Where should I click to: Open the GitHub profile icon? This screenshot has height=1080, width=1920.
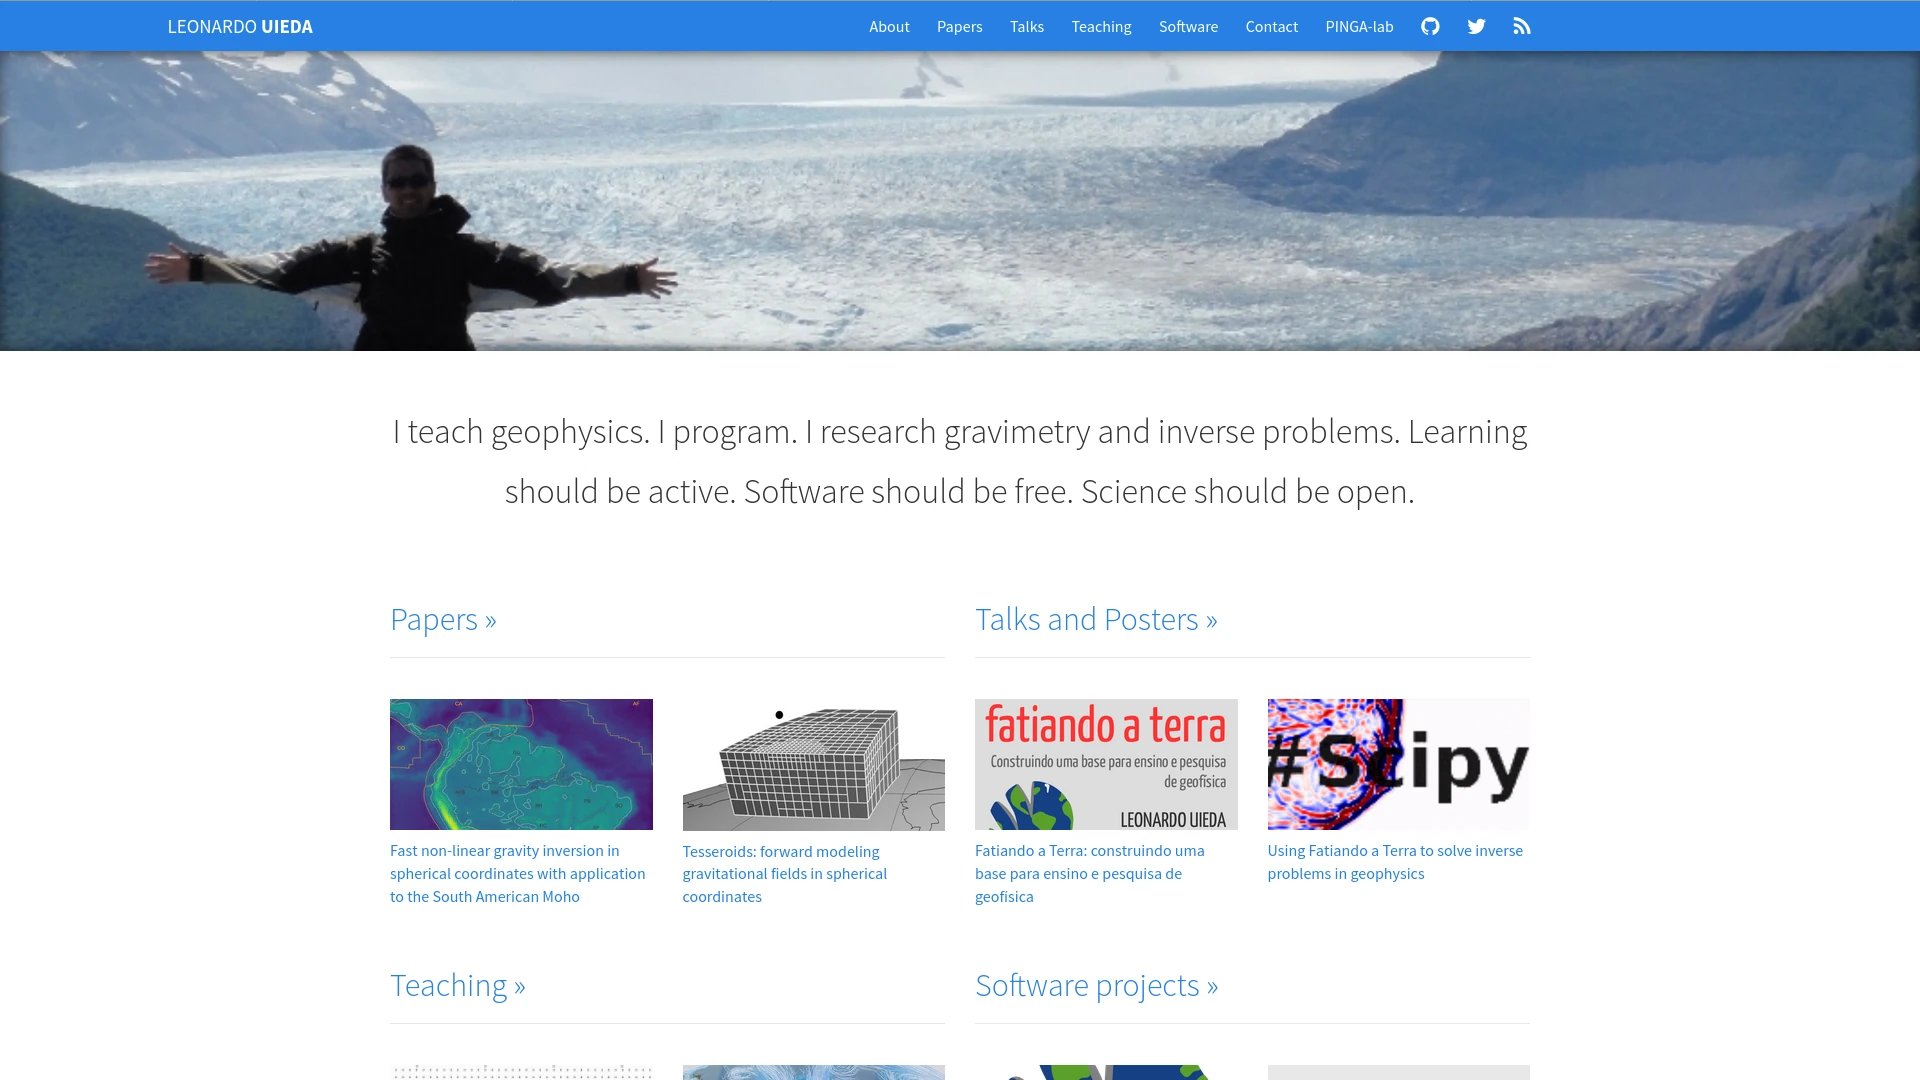coord(1429,26)
